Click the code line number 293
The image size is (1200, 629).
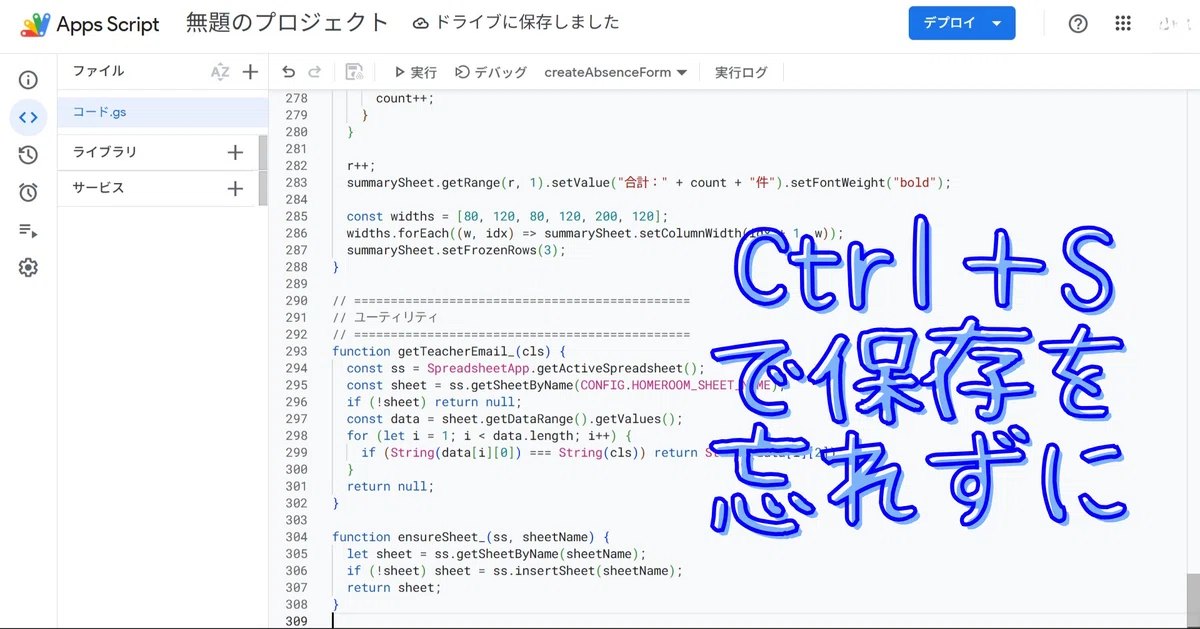tap(296, 351)
